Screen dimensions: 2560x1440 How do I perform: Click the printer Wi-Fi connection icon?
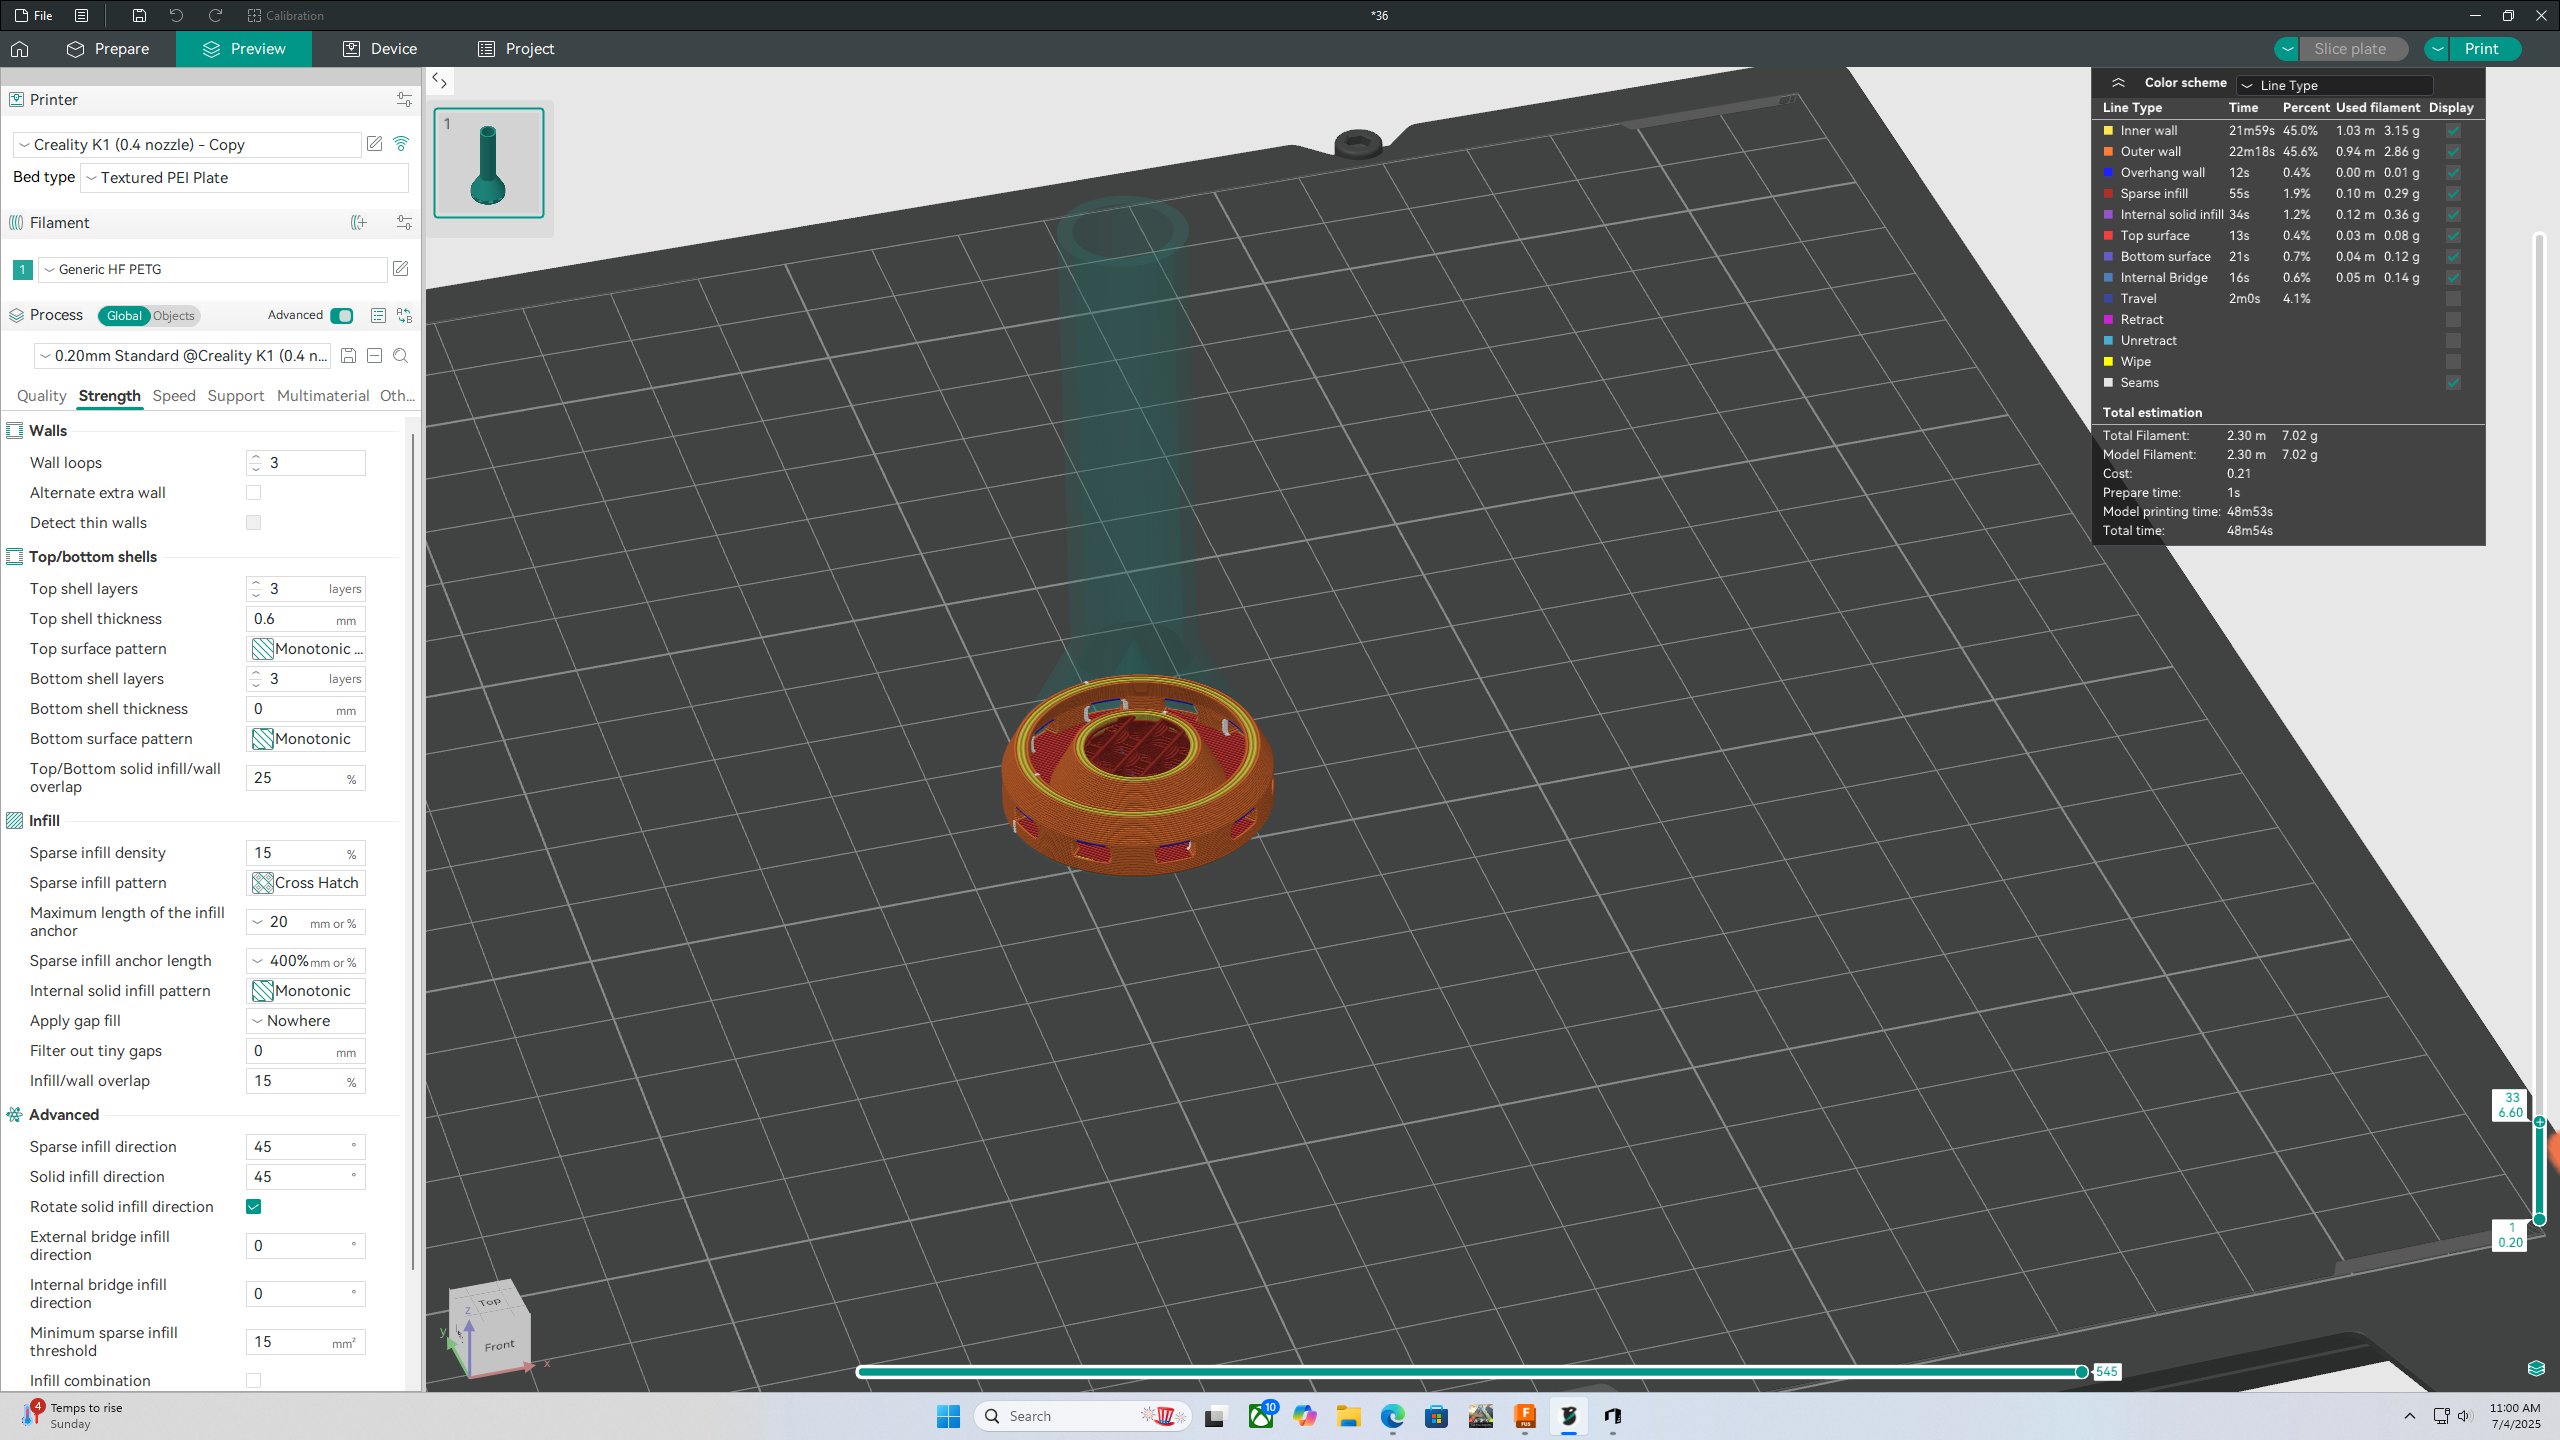pyautogui.click(x=401, y=144)
